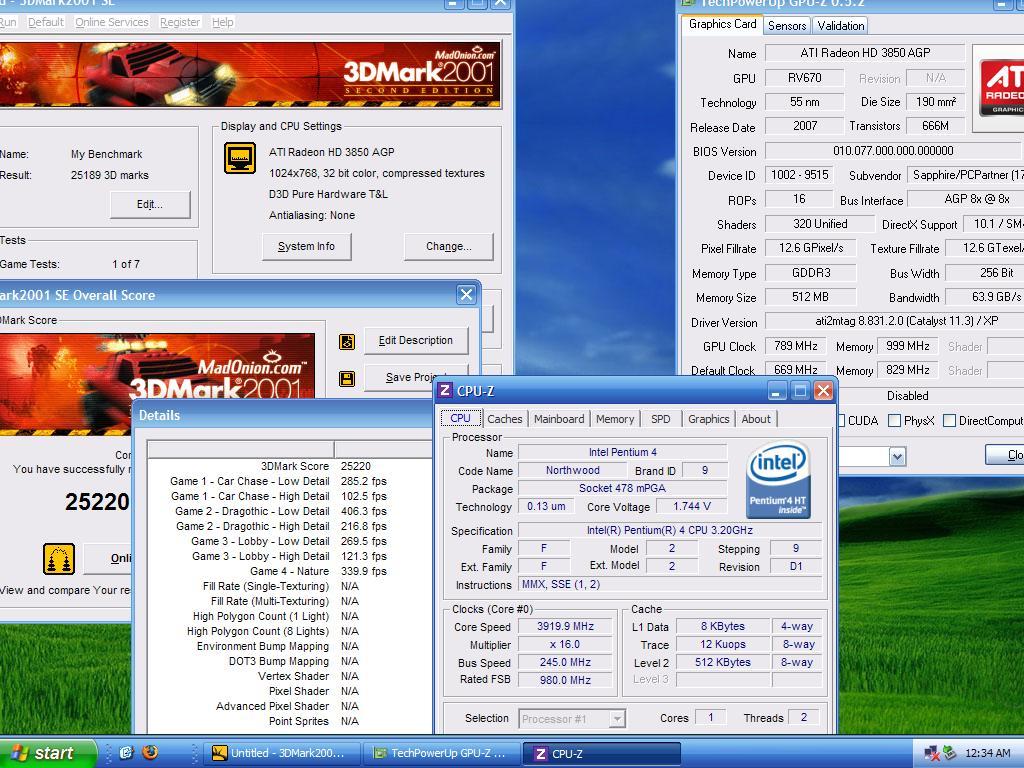Click the quick launch icon left of Firefox
The width and height of the screenshot is (1024, 768).
[x=126, y=752]
